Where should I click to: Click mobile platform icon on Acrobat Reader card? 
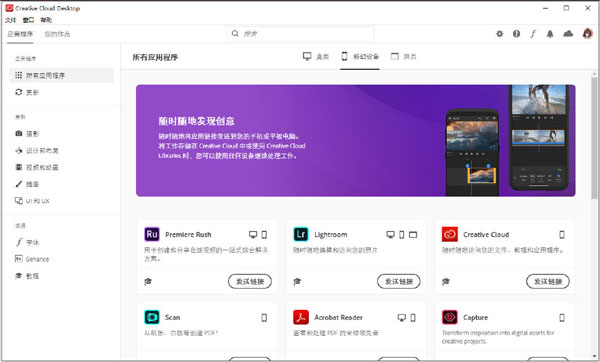click(x=413, y=318)
